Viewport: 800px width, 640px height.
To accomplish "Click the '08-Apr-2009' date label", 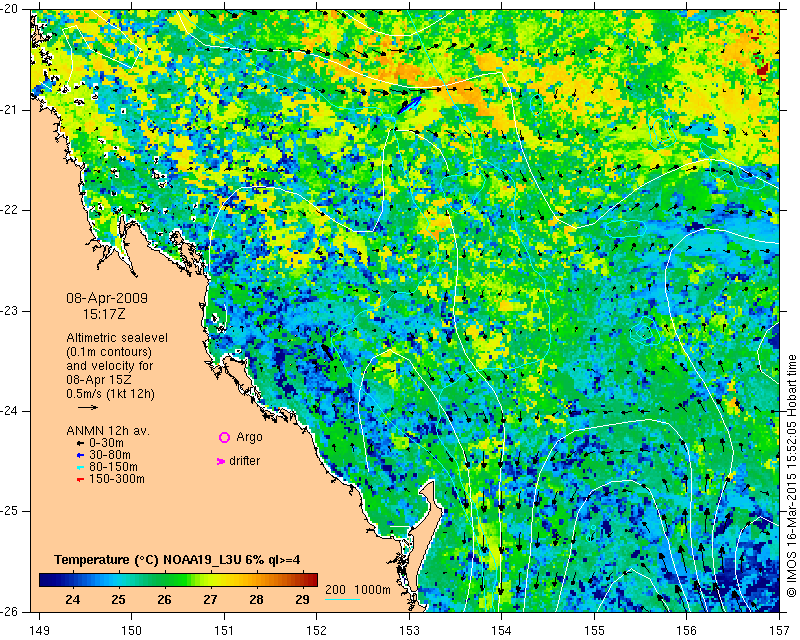I will (x=107, y=298).
